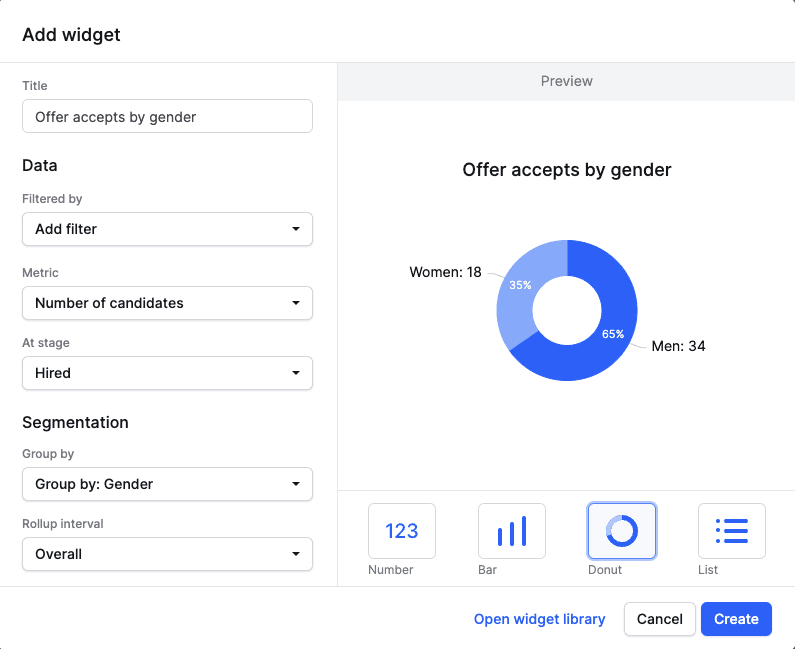Click the Preview panel header
Screen dimensions: 795x649
566,81
